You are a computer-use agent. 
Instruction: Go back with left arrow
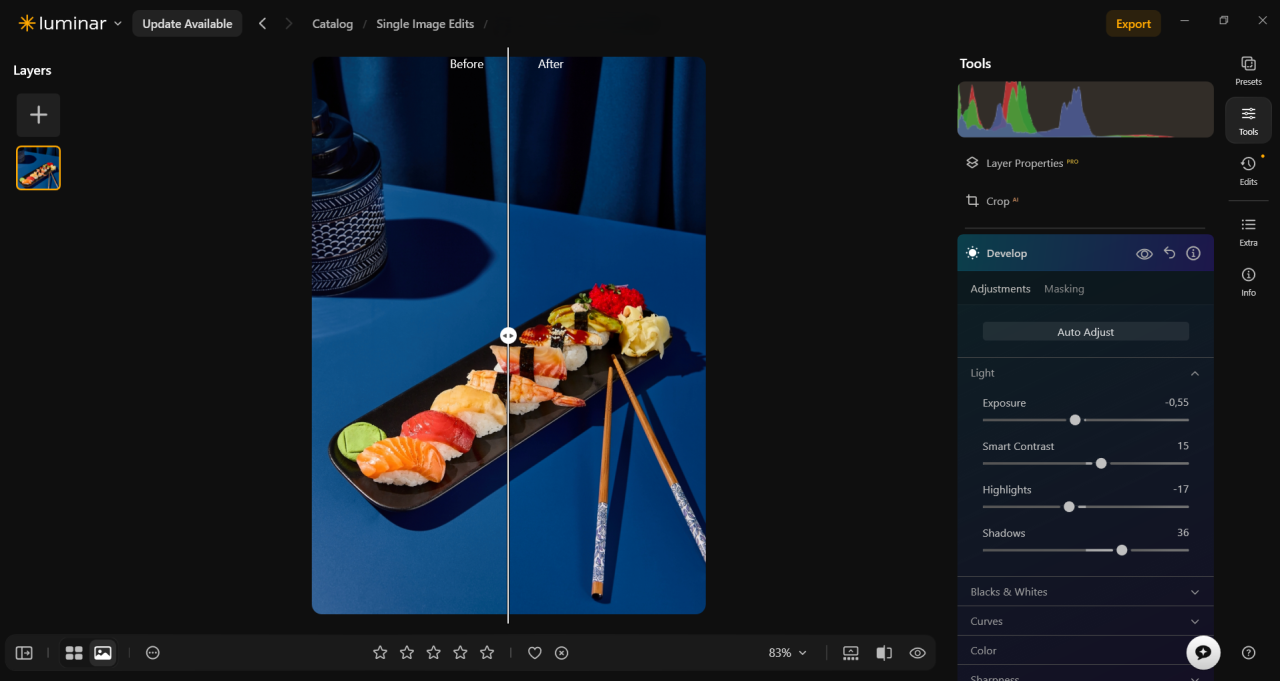pos(263,23)
